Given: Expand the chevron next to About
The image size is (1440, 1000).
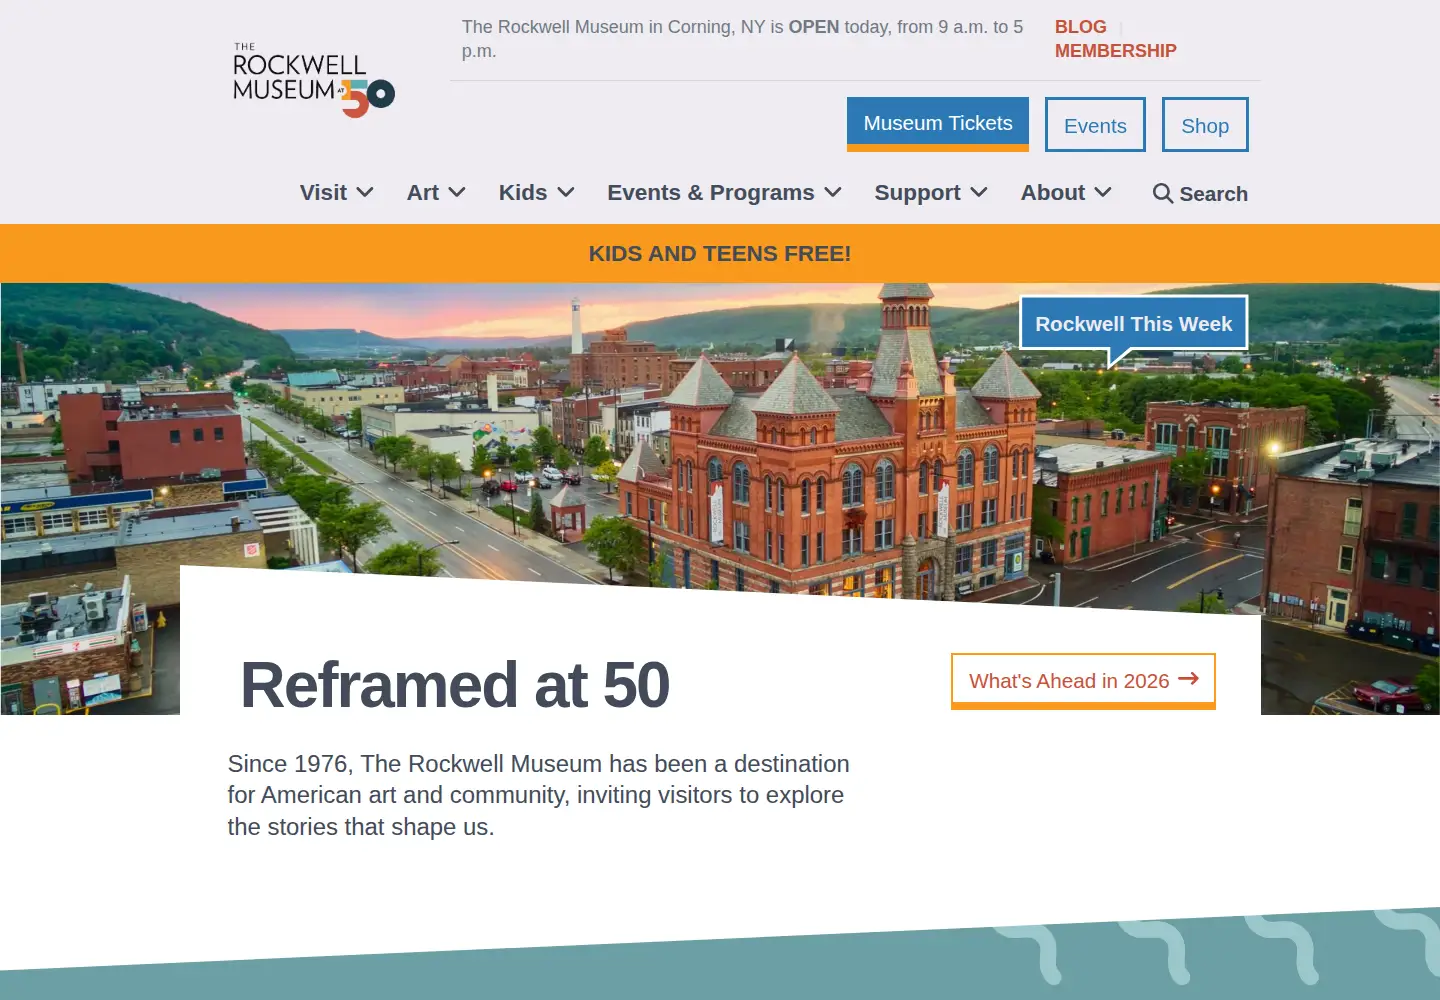Looking at the screenshot, I should coord(1103,192).
